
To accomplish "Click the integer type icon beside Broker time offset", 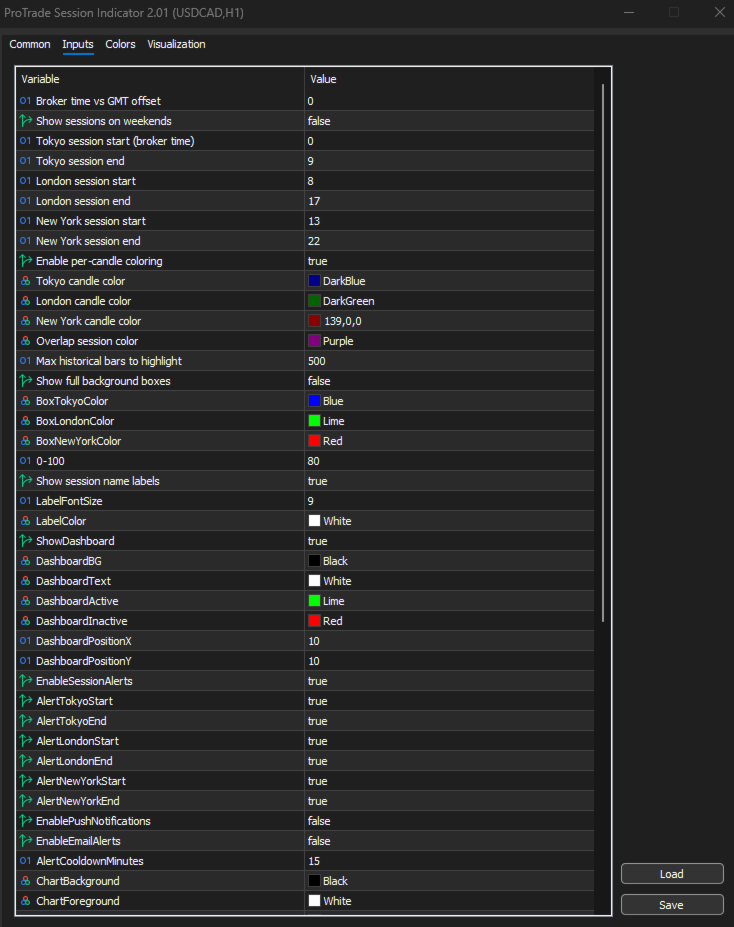I will (26, 101).
